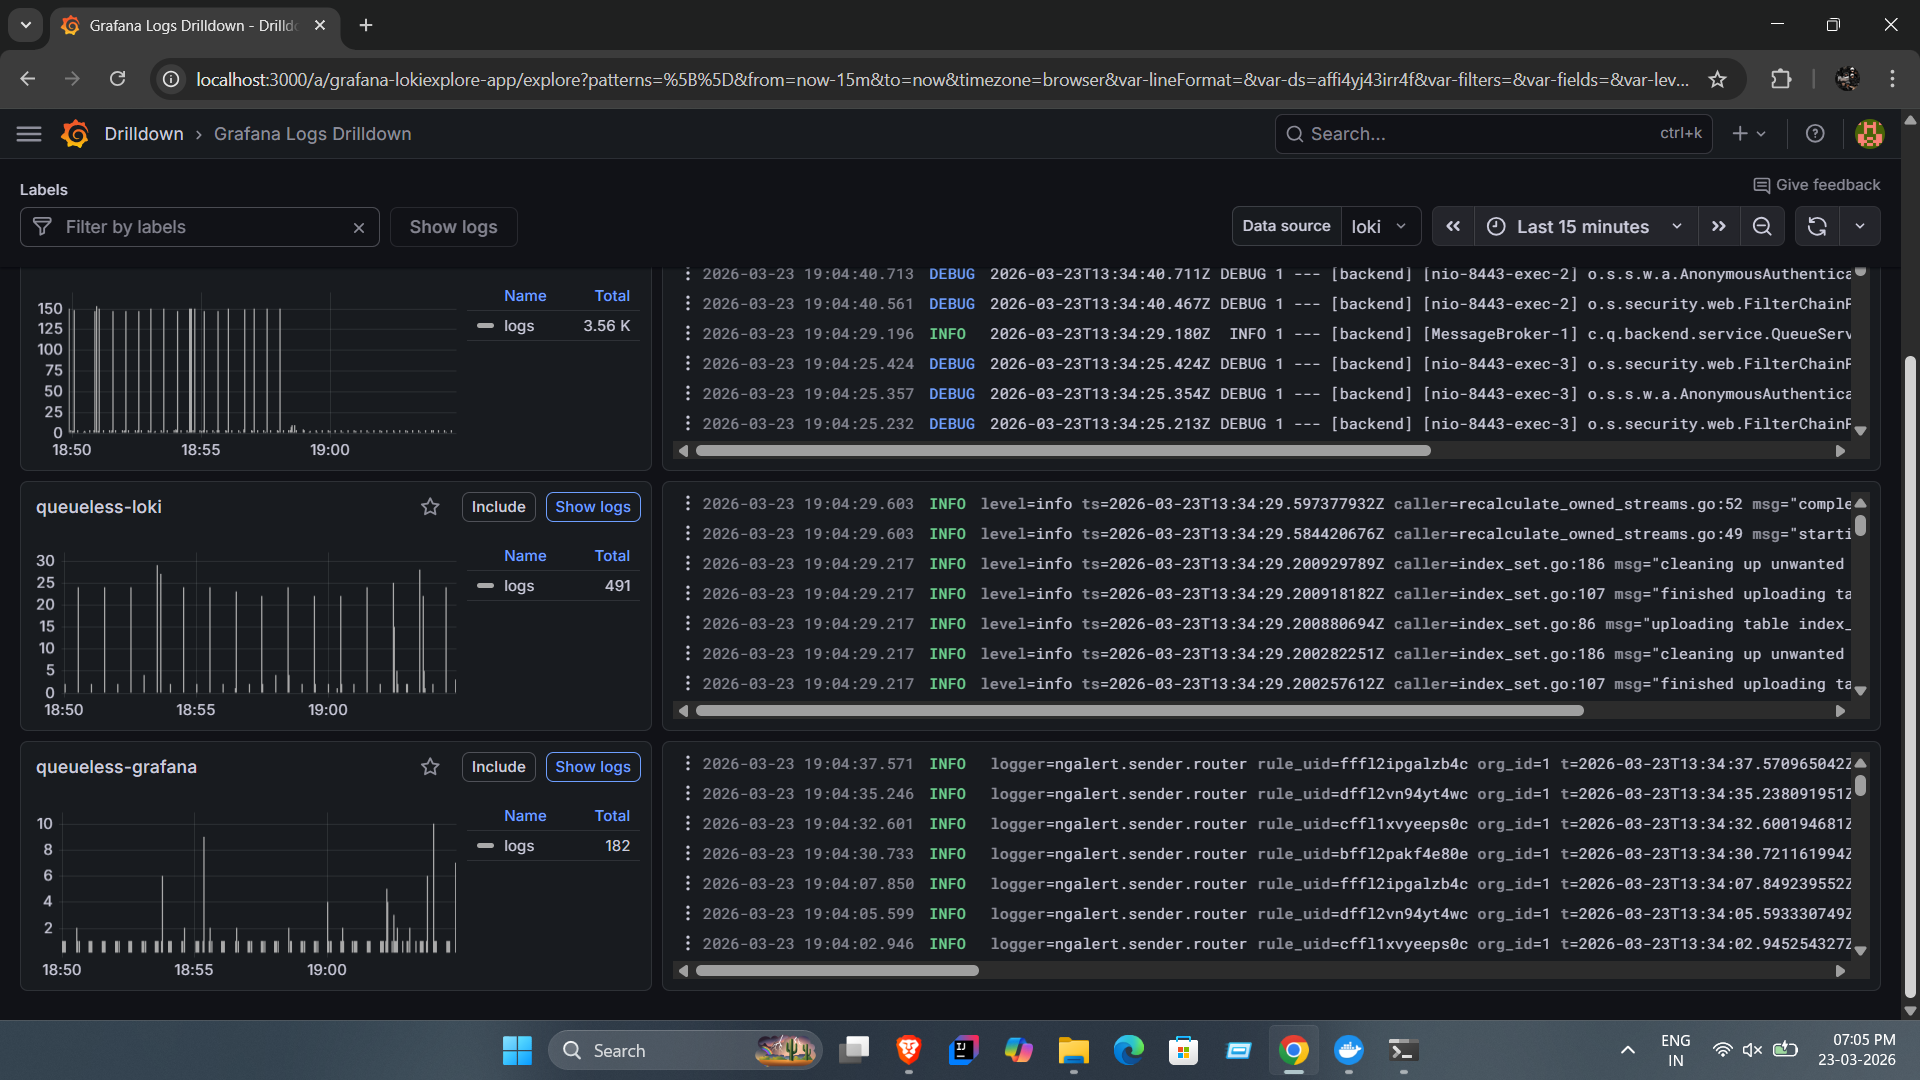Open the plus New menu dropdown

pos(1749,134)
